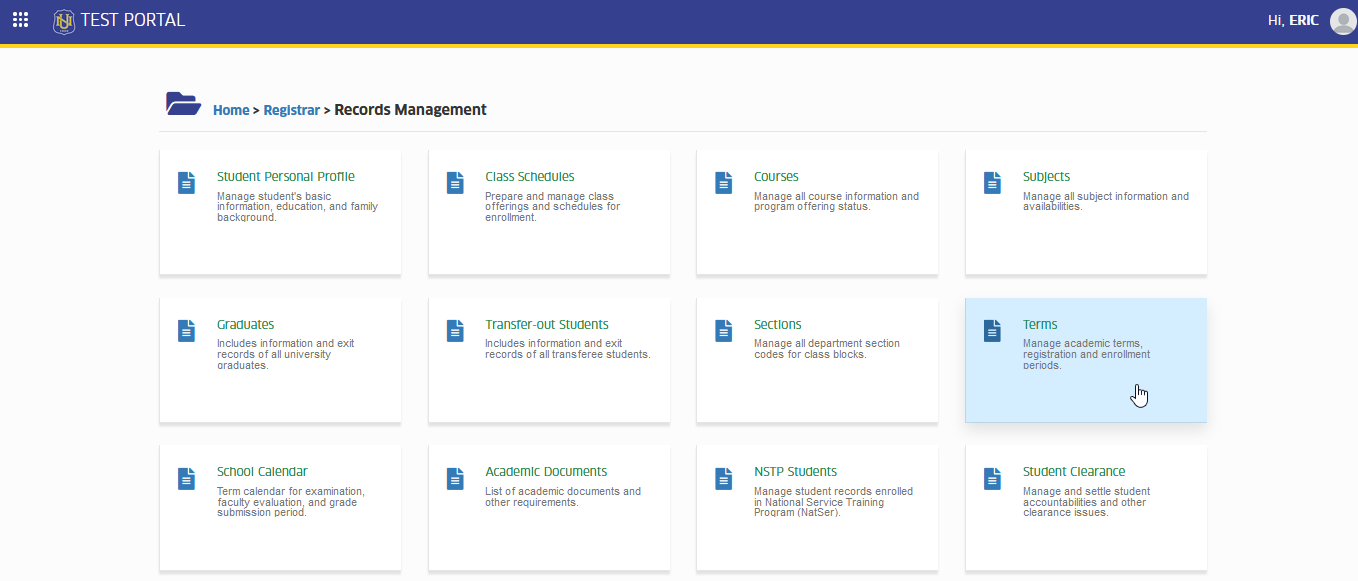Click 'National Service Training Program' description
The image size is (1358, 581).
click(833, 502)
